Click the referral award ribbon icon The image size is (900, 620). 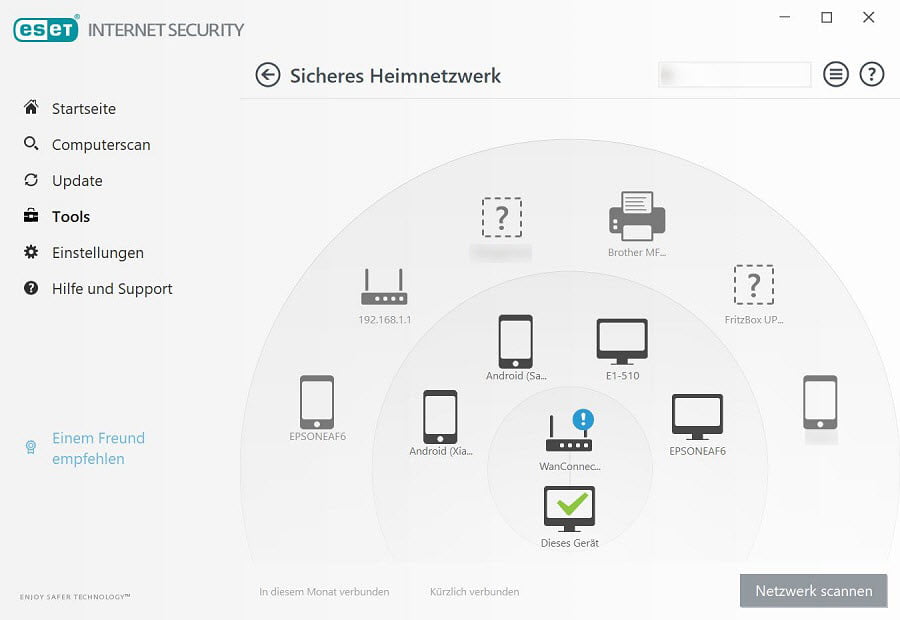coord(31,447)
